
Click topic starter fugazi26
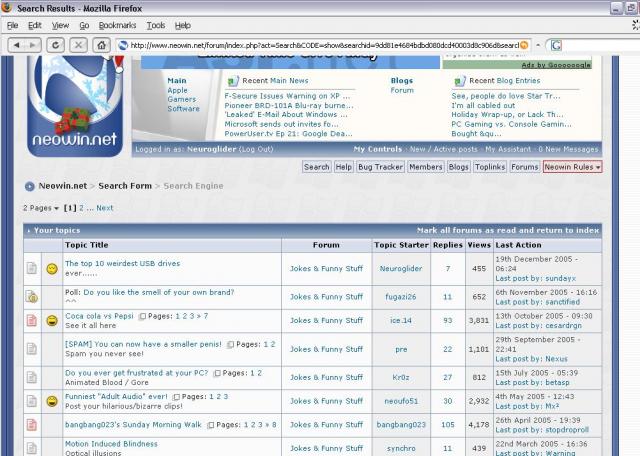401,297
